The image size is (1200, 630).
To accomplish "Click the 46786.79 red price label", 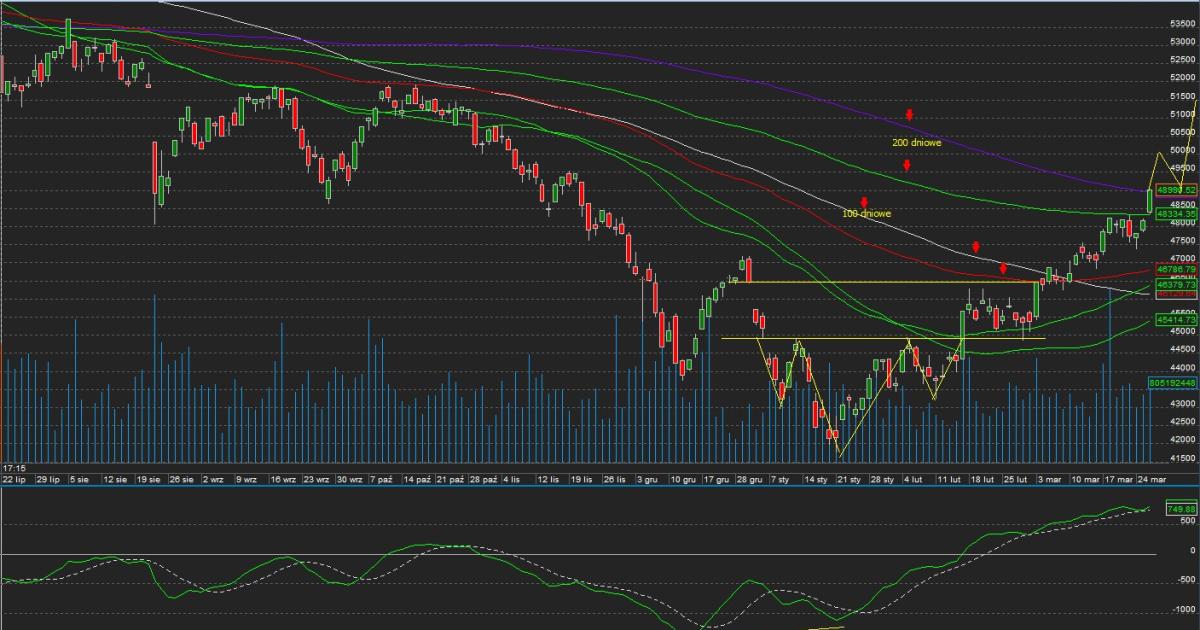I will coord(1175,270).
